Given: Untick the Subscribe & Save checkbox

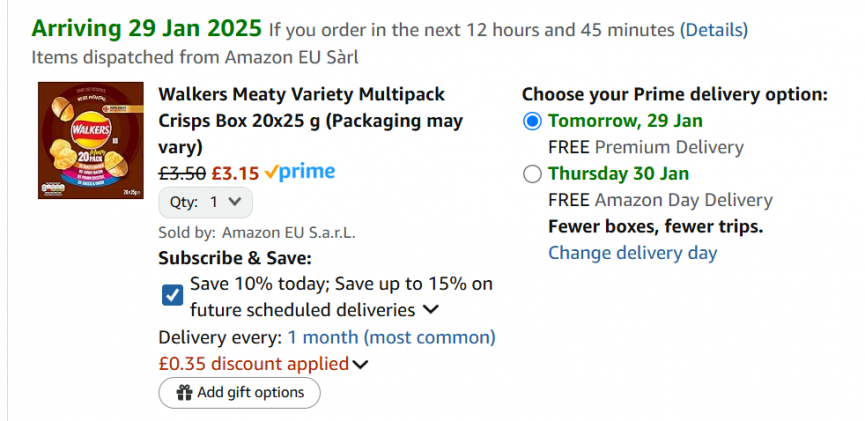Looking at the screenshot, I should point(172,296).
